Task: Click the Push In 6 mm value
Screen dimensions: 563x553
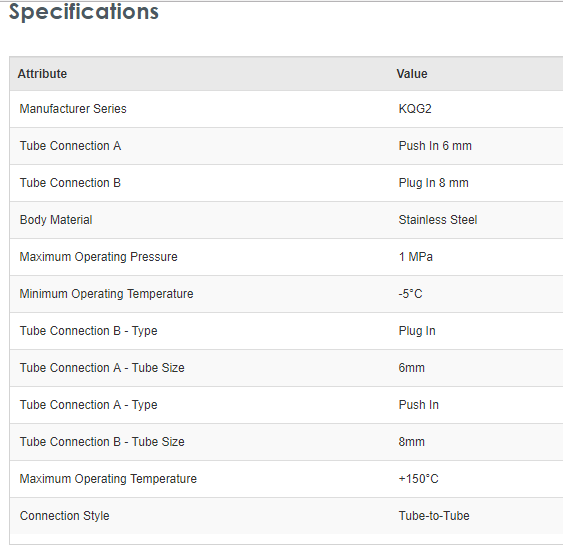Action: pos(435,145)
